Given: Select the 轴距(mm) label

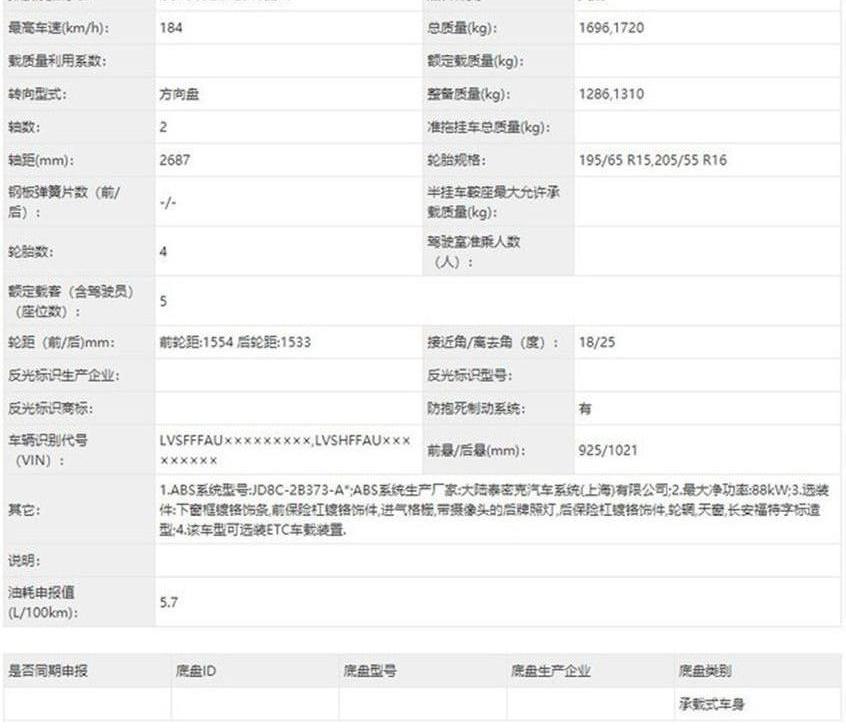Looking at the screenshot, I should tap(41, 160).
